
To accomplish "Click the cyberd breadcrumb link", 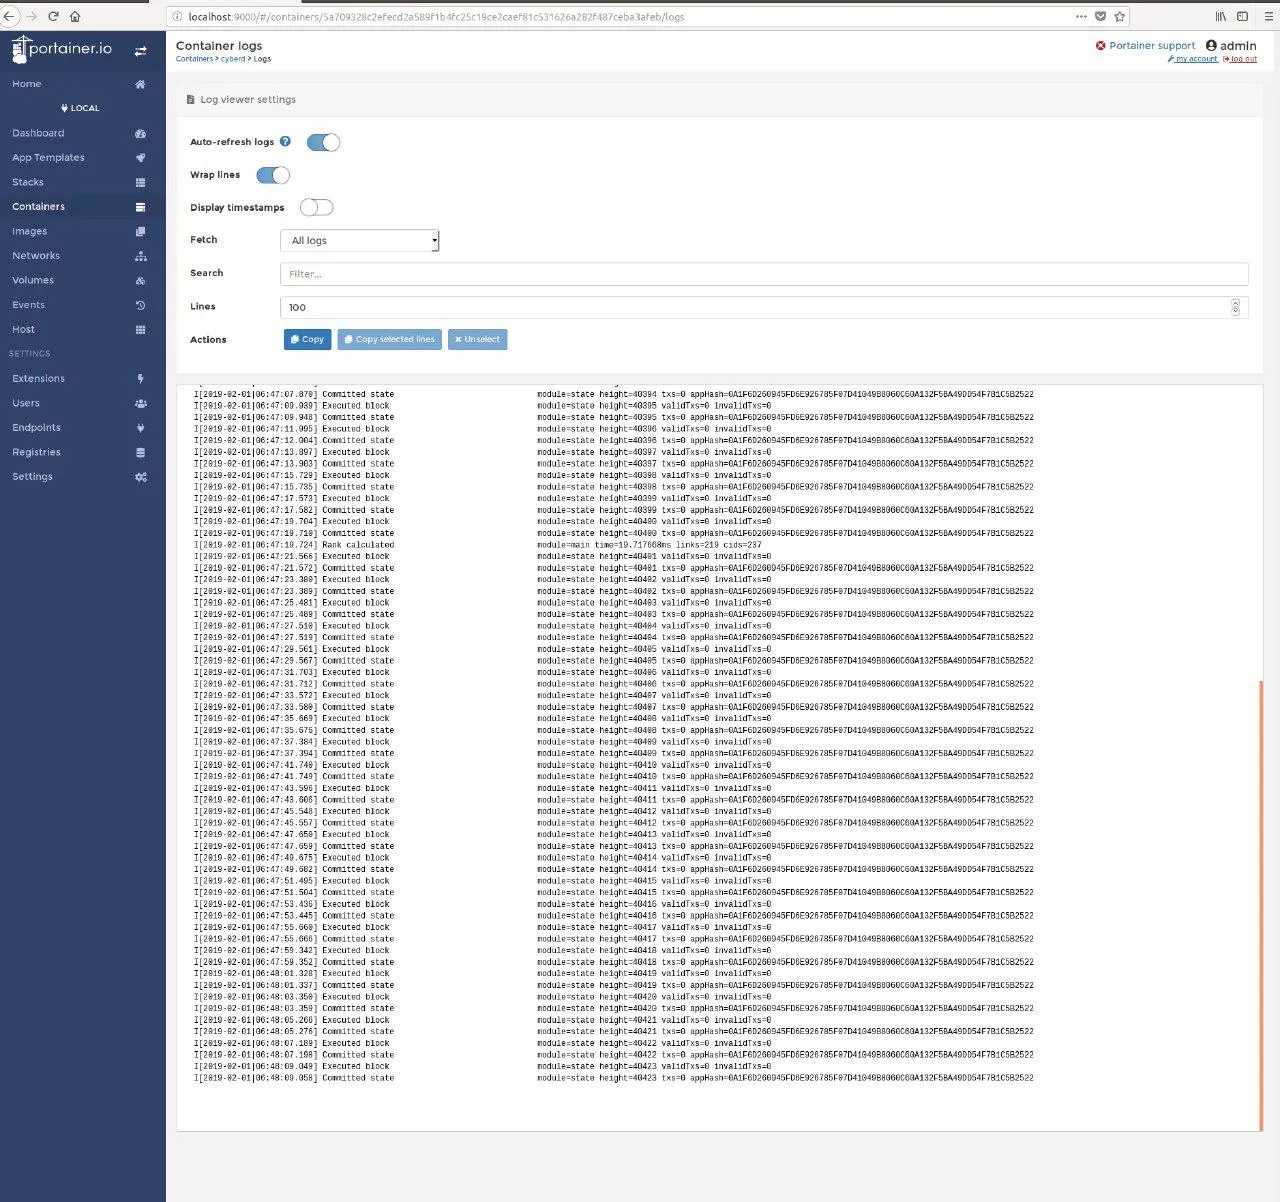I will click(233, 59).
